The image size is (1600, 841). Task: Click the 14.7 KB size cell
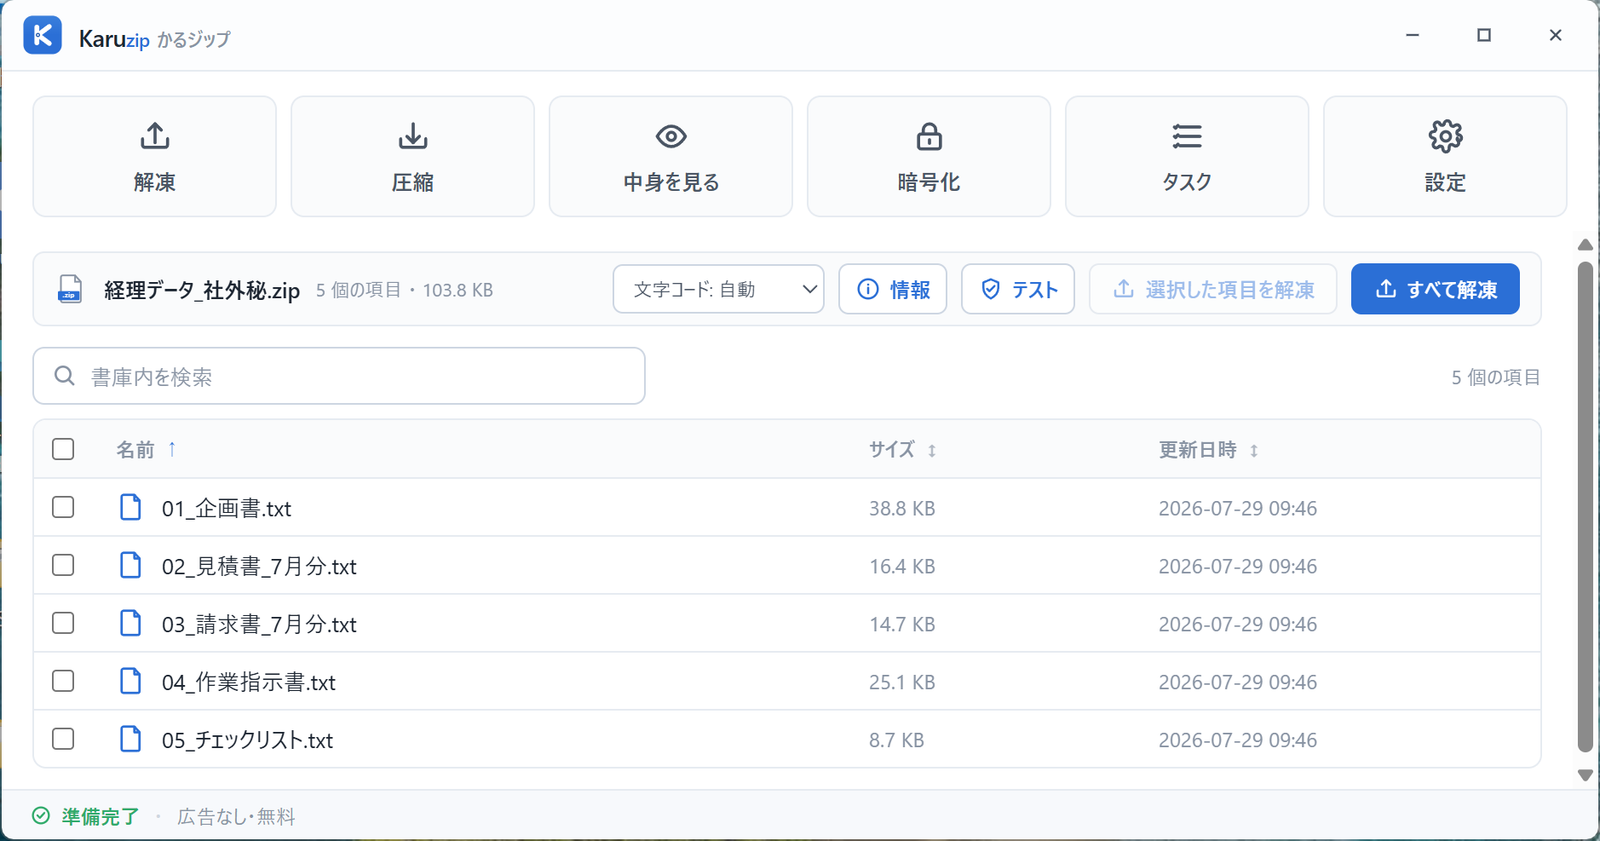point(902,624)
